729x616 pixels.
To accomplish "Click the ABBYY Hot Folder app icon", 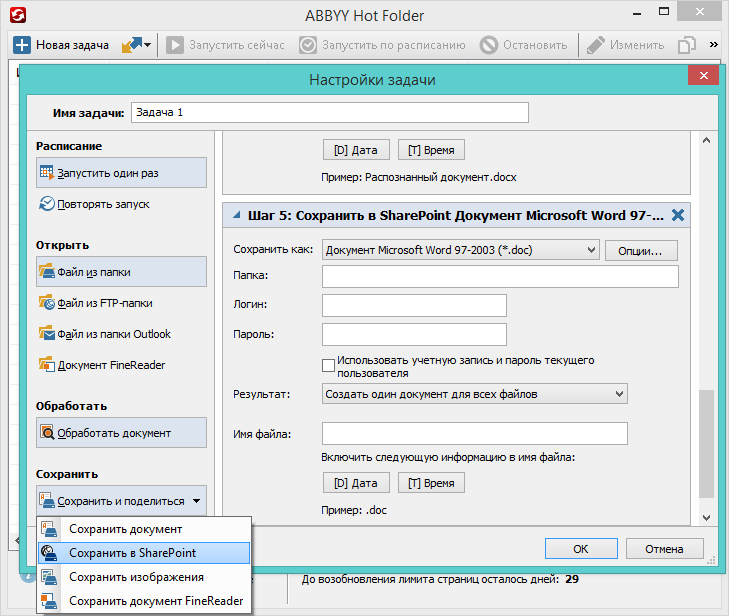I will click(18, 15).
